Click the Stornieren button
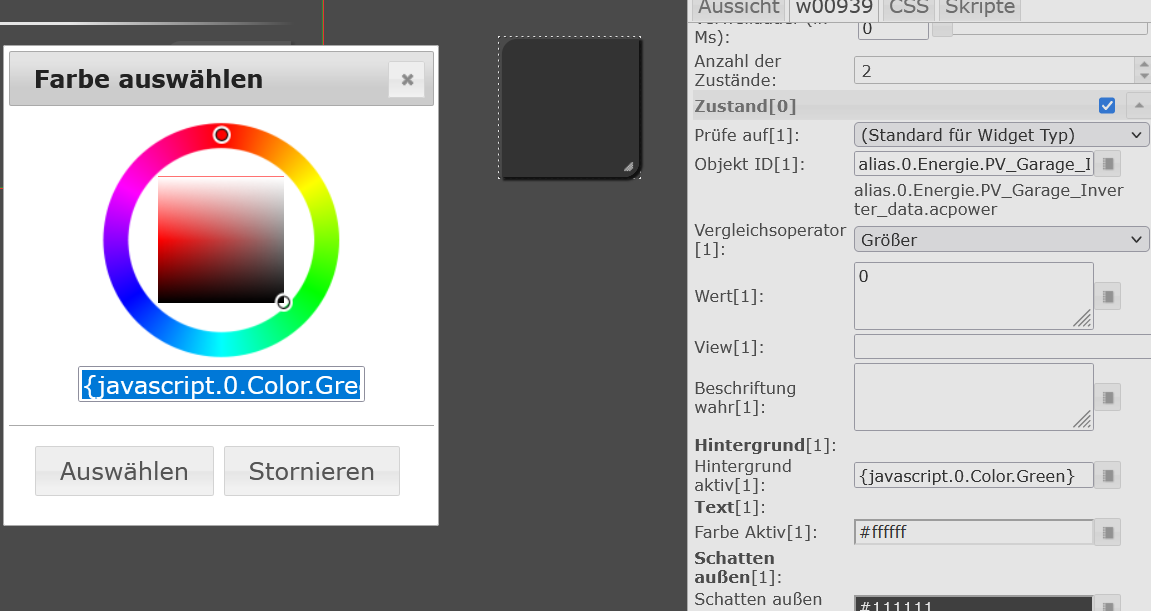This screenshot has width=1151, height=611. point(311,471)
